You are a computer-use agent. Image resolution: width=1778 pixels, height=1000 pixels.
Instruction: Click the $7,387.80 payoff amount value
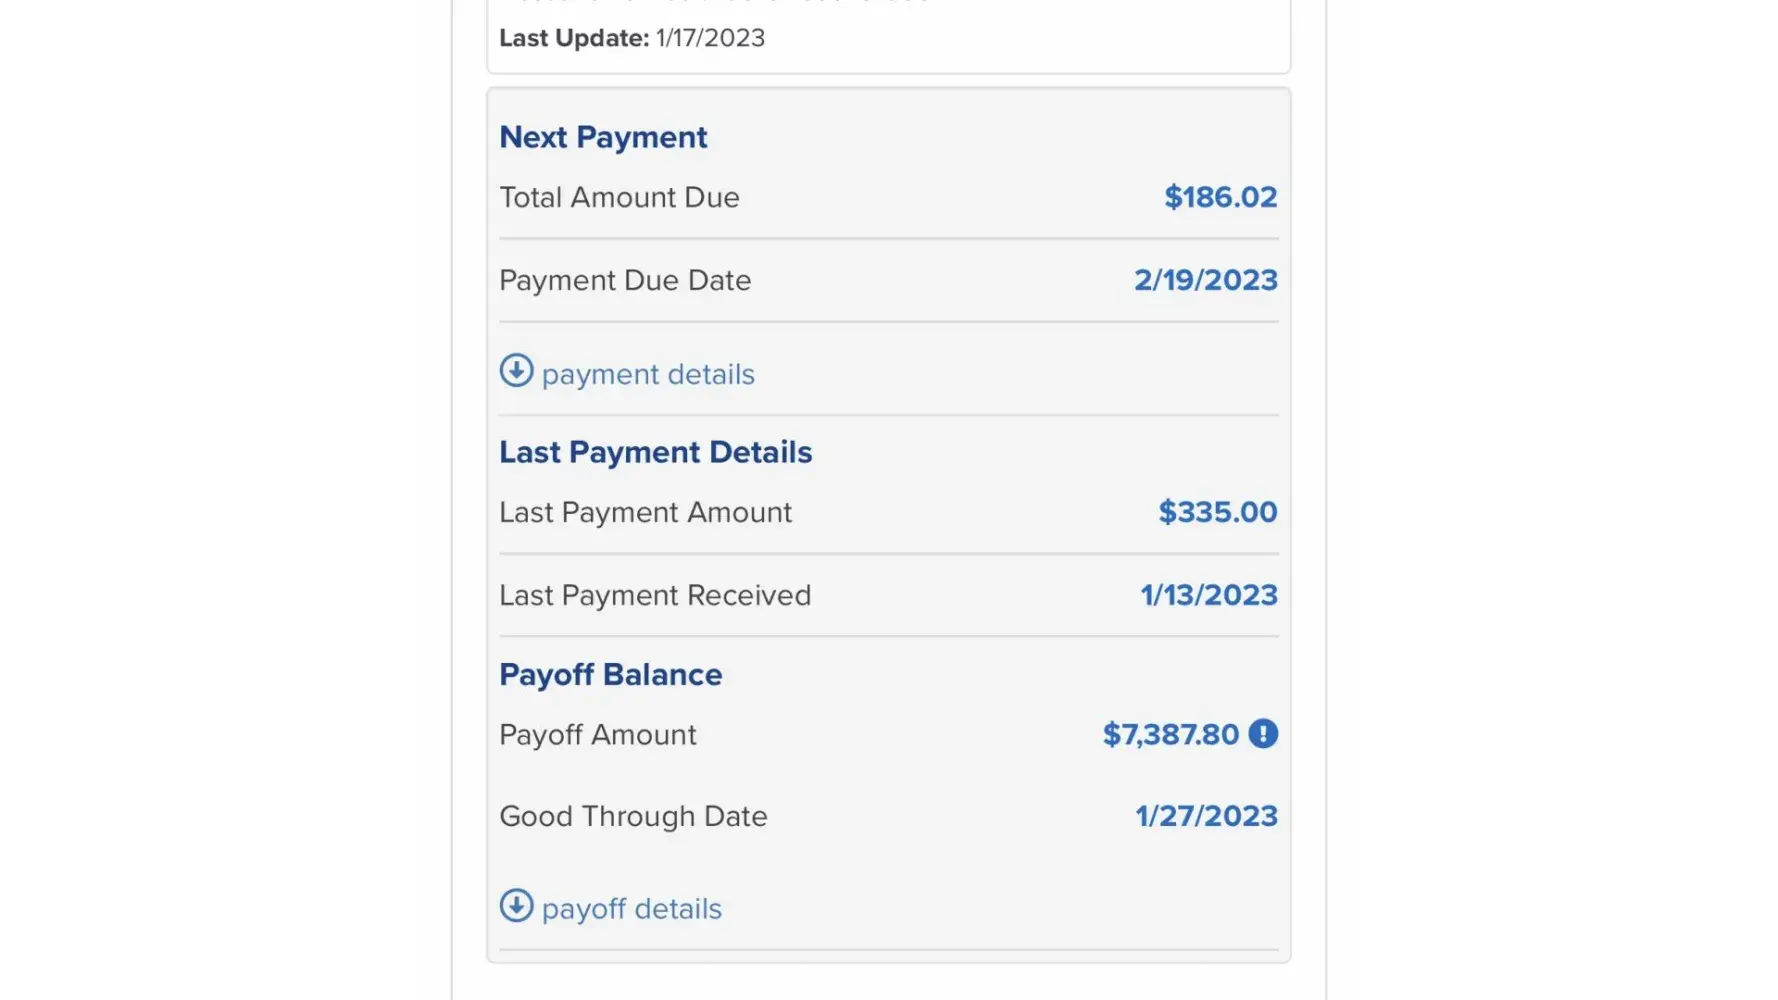pyautogui.click(x=1170, y=735)
